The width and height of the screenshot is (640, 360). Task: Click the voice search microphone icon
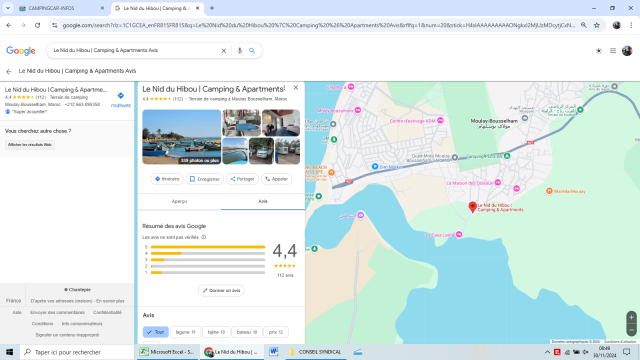point(240,51)
